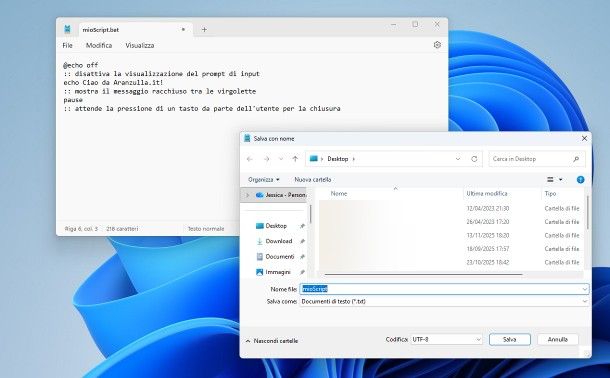Select the folder modified 23/10/2025 18:42
610x378 pixels.
point(451,262)
